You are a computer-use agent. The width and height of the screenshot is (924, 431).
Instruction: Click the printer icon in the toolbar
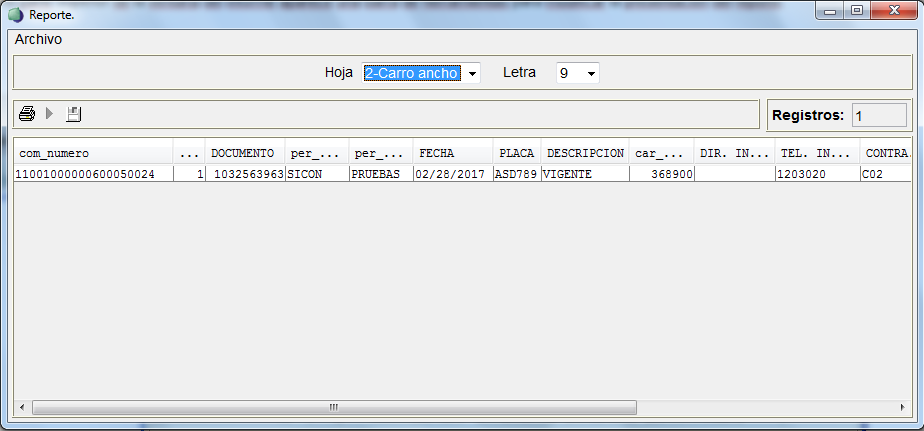click(27, 114)
